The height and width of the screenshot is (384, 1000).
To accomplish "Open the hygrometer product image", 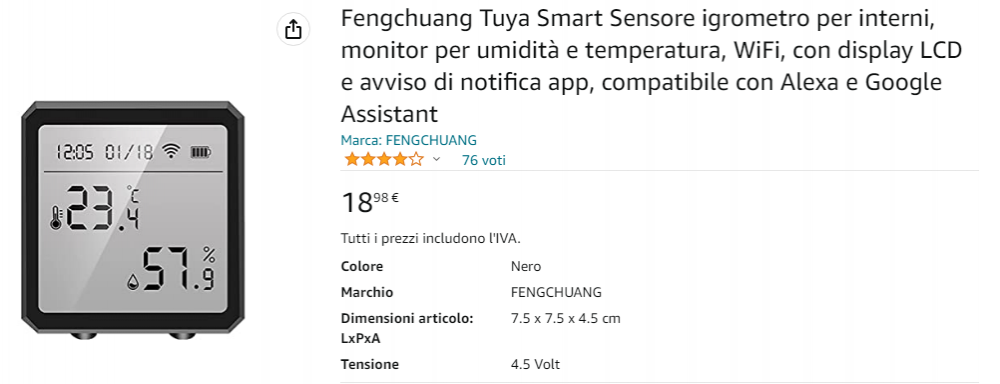I will tap(133, 219).
